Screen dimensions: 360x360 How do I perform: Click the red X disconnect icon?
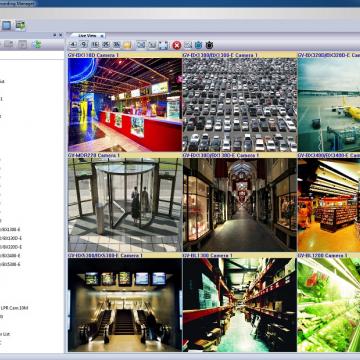177,45
